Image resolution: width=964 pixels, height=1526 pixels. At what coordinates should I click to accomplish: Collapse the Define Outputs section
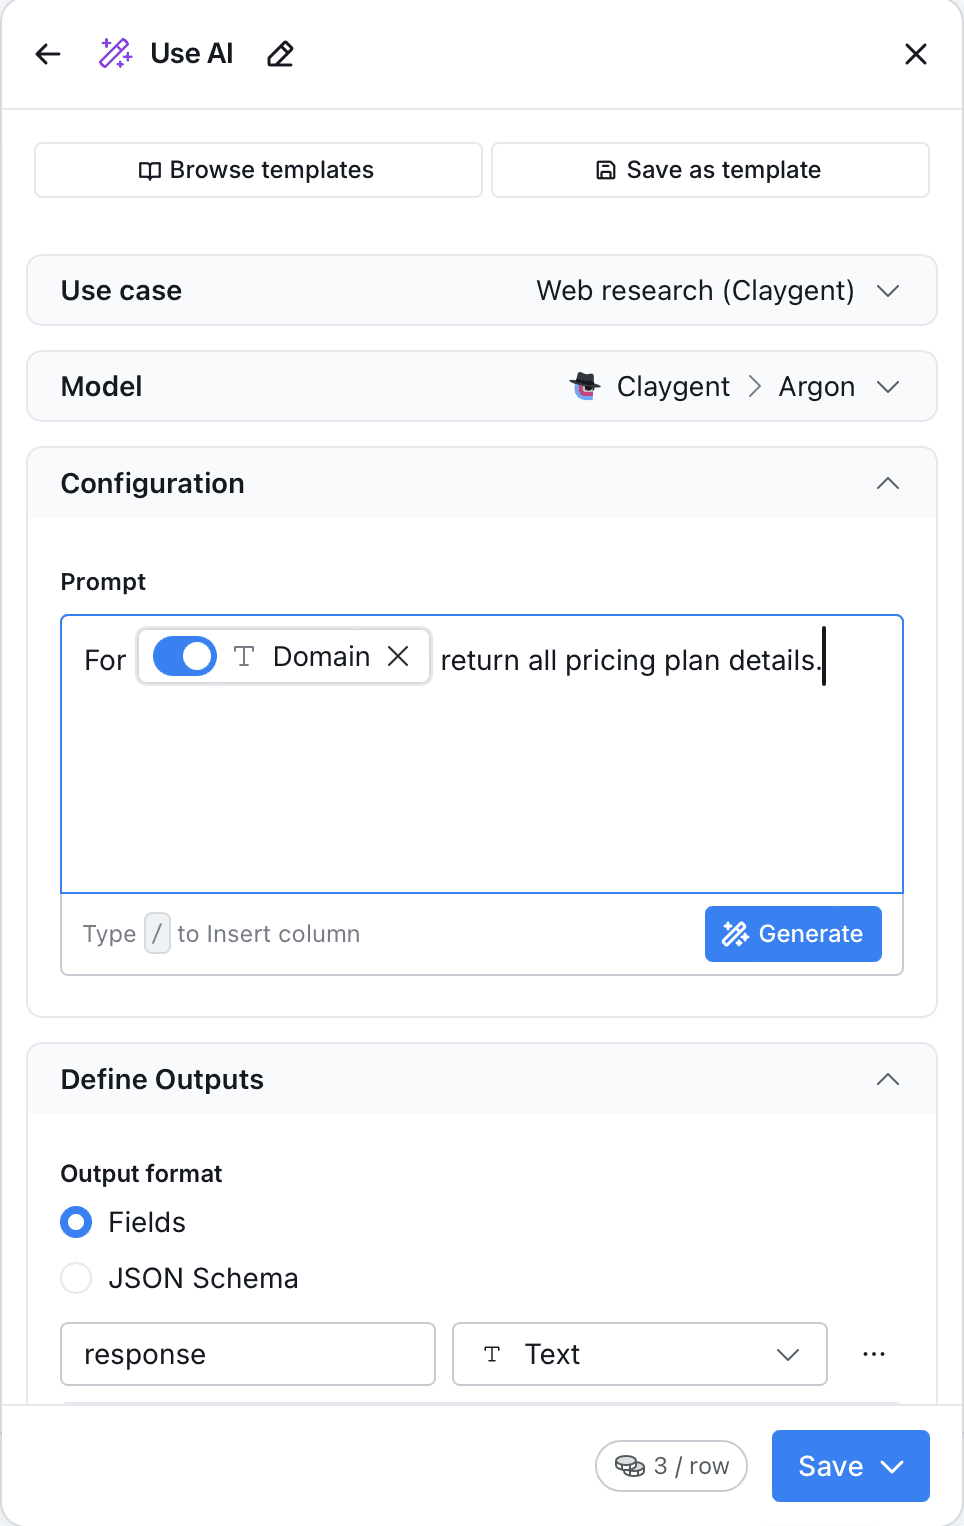[x=887, y=1079]
